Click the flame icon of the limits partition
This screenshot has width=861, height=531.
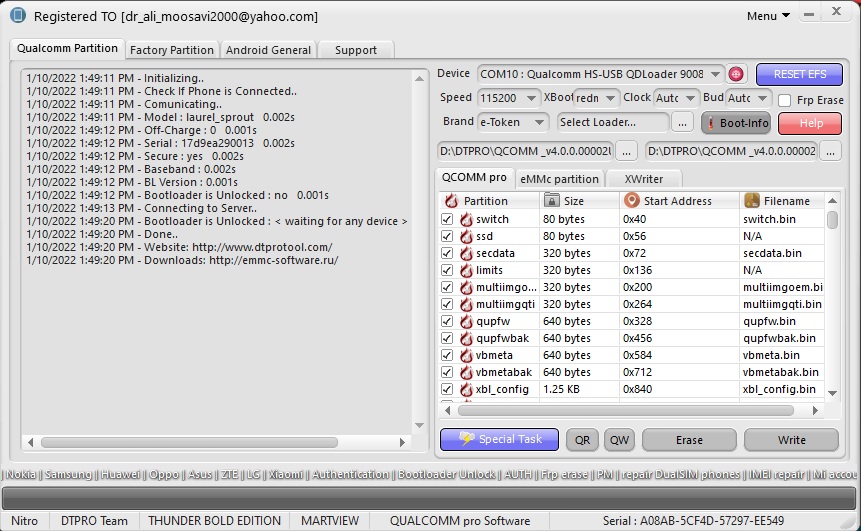pos(466,270)
